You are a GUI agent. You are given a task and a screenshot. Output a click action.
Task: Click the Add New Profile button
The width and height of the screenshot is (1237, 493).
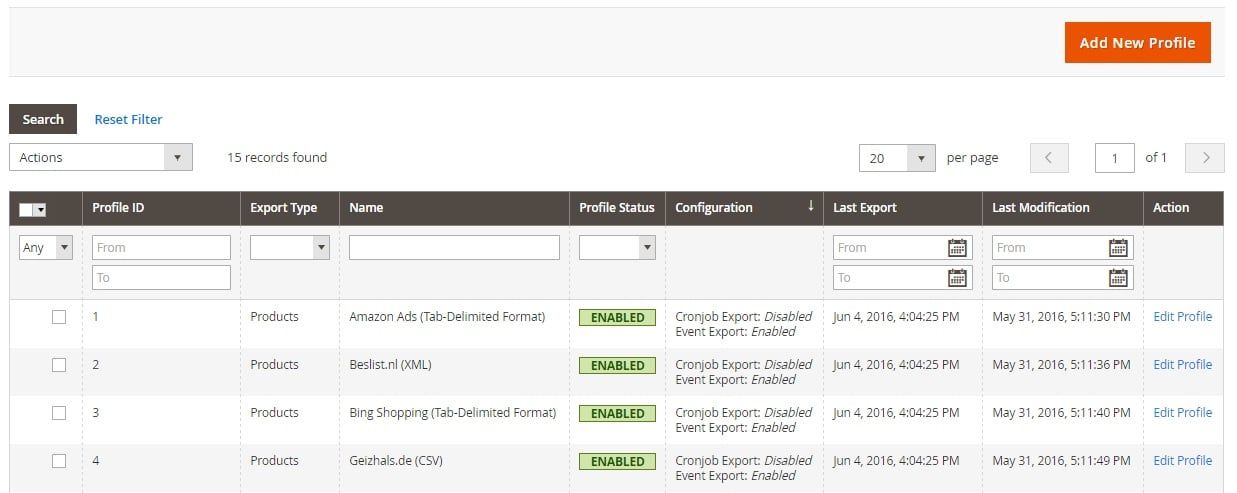click(1137, 43)
